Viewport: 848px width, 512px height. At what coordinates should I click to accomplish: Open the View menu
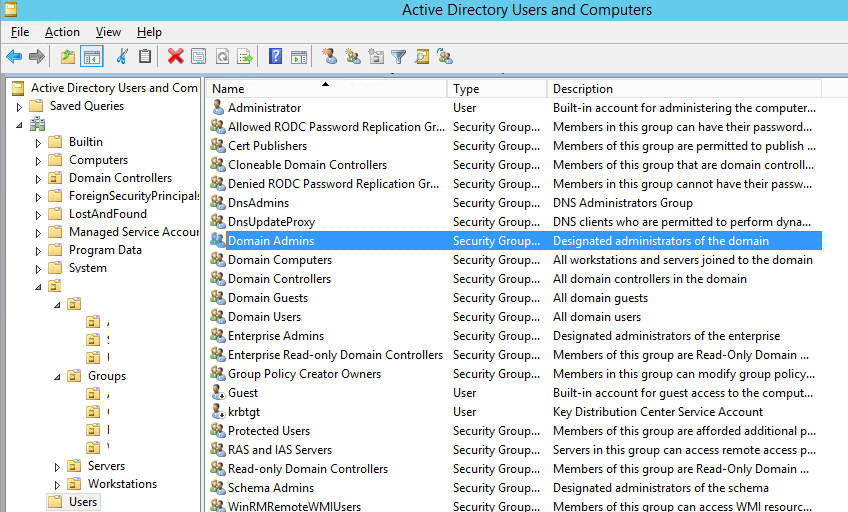(x=108, y=32)
